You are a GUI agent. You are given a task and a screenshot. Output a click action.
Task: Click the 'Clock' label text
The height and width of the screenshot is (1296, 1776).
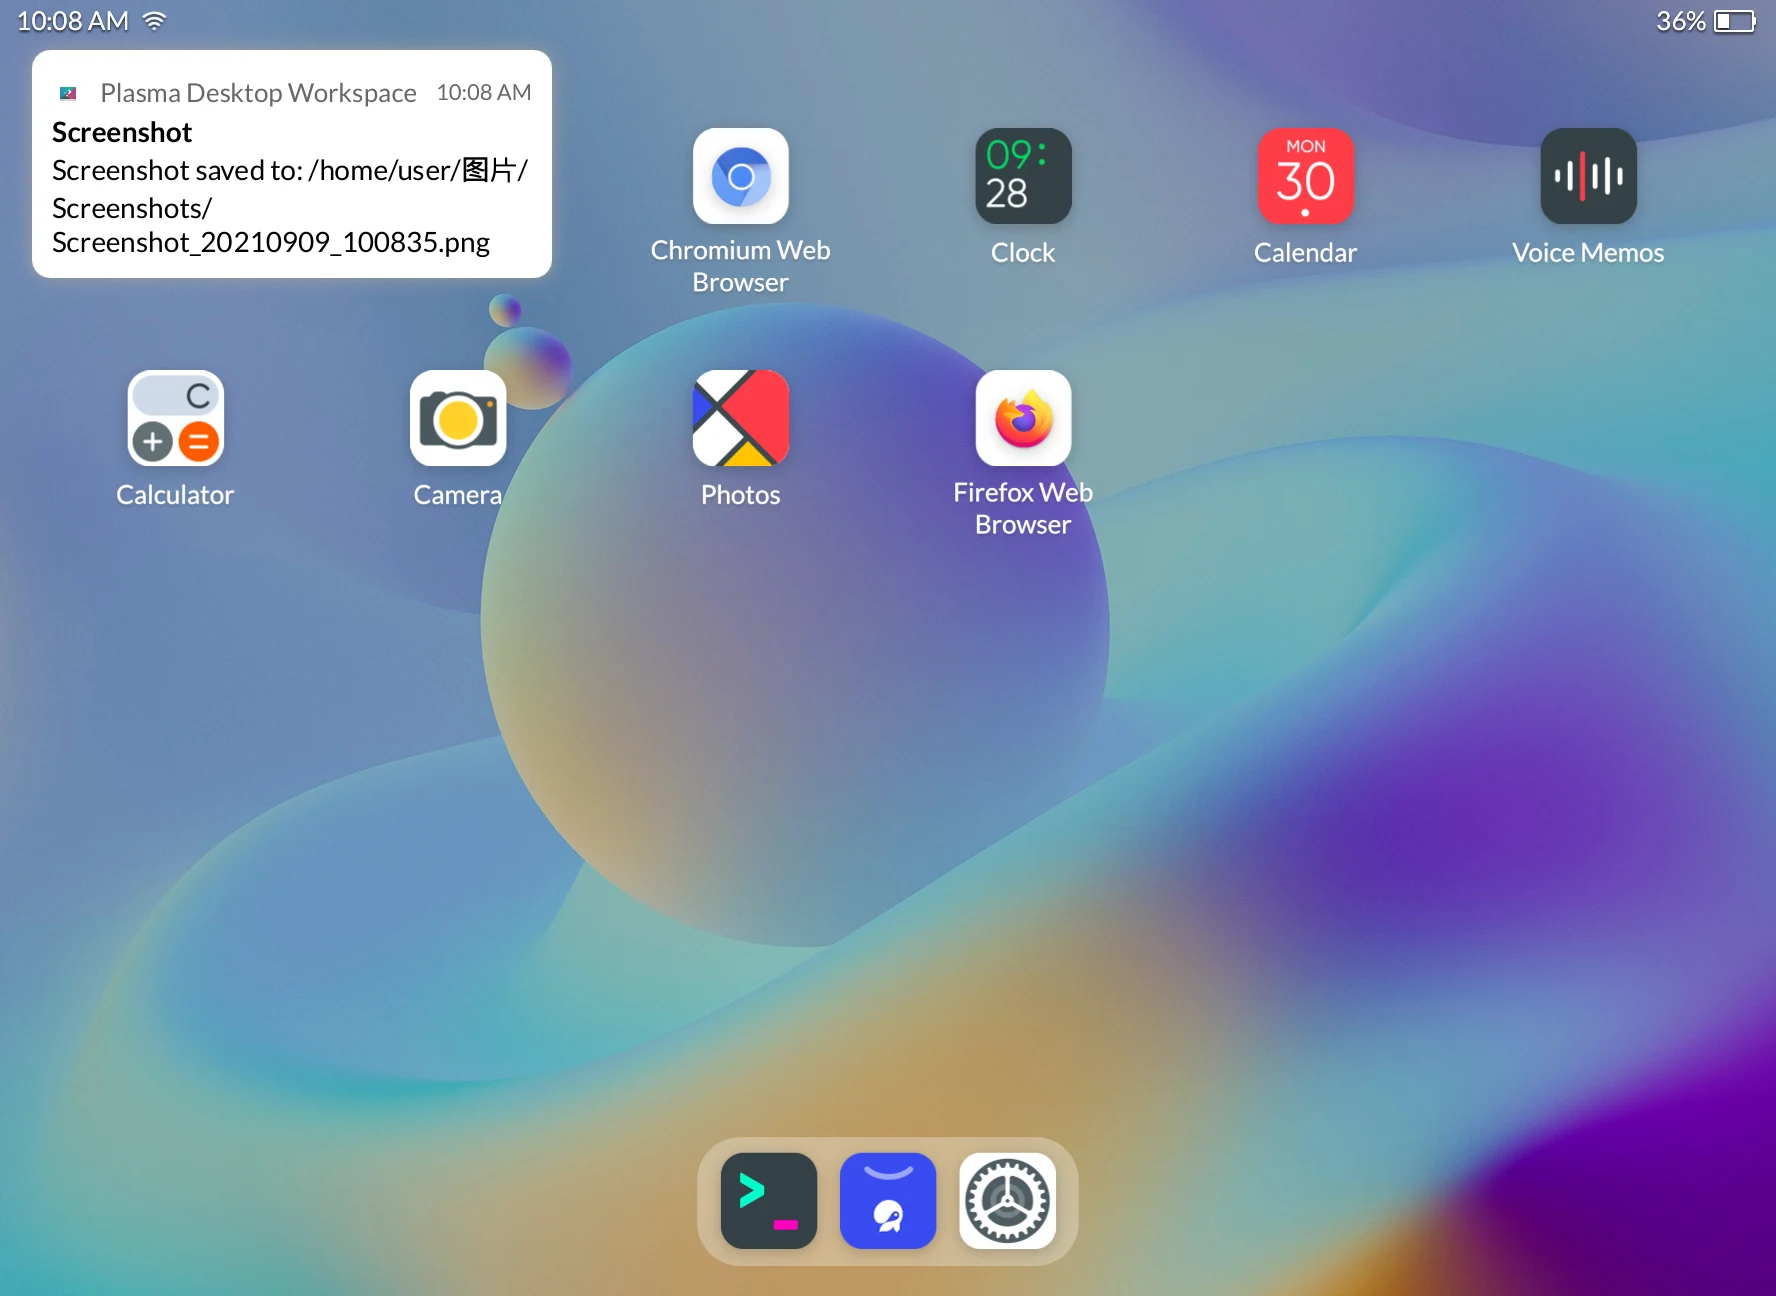(x=1023, y=253)
